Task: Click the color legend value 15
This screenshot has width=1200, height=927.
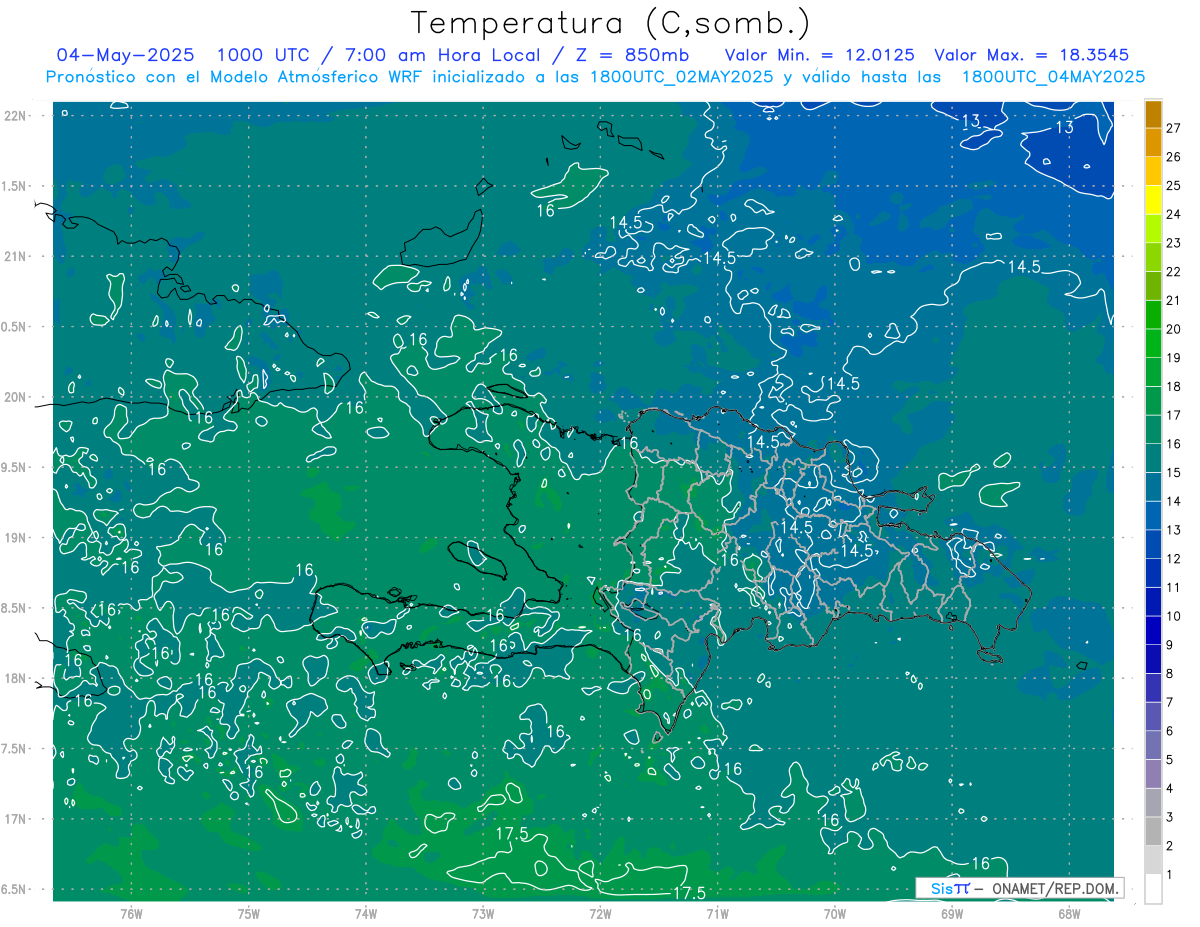Action: pyautogui.click(x=1174, y=473)
